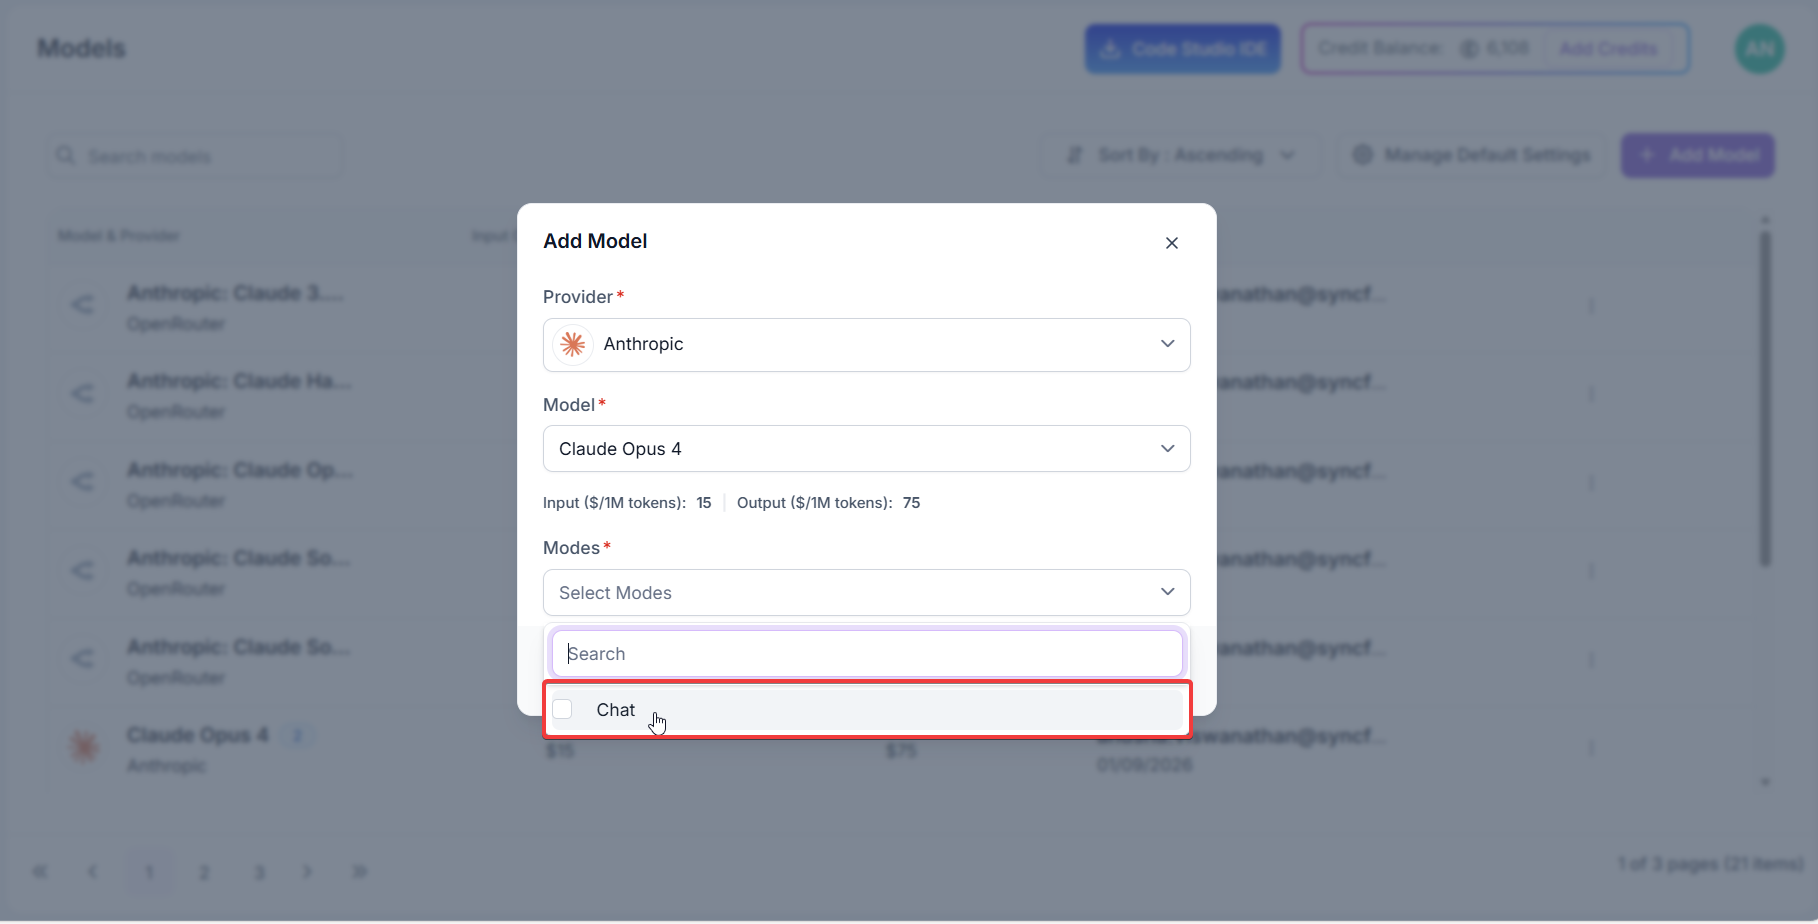The width and height of the screenshot is (1818, 924).
Task: Click the next page arrow icon
Action: pos(308,872)
